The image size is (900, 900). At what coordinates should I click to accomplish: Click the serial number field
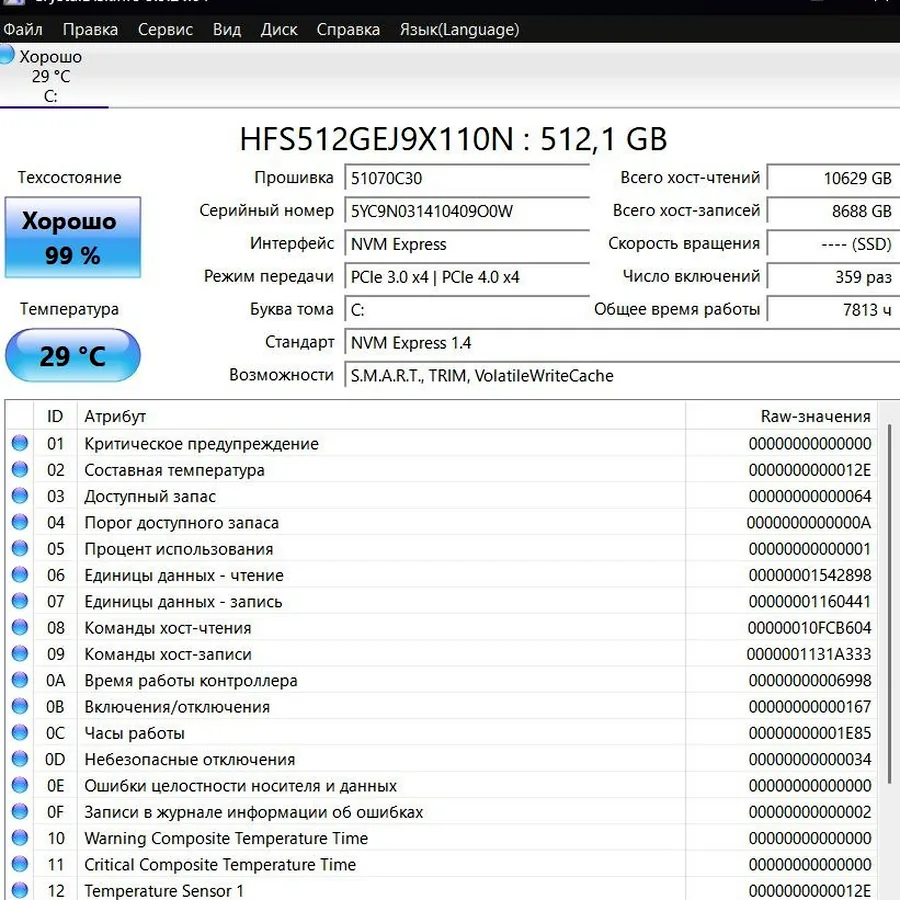pyautogui.click(x=467, y=211)
